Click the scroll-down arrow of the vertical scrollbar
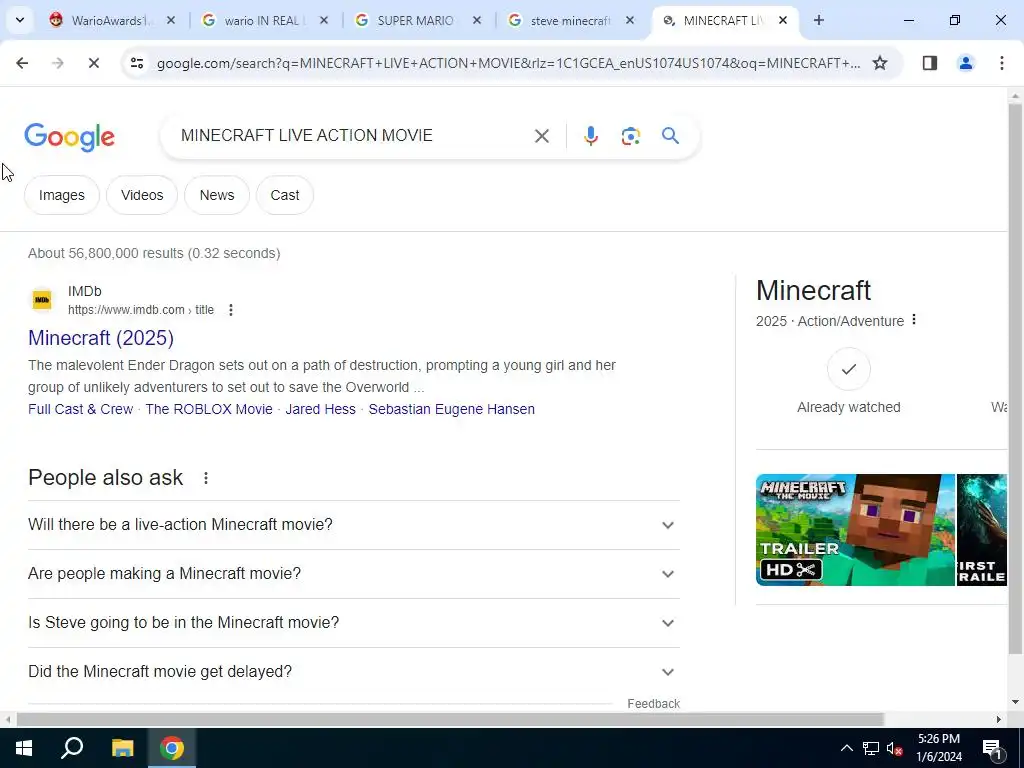1024x768 pixels. click(x=1015, y=703)
